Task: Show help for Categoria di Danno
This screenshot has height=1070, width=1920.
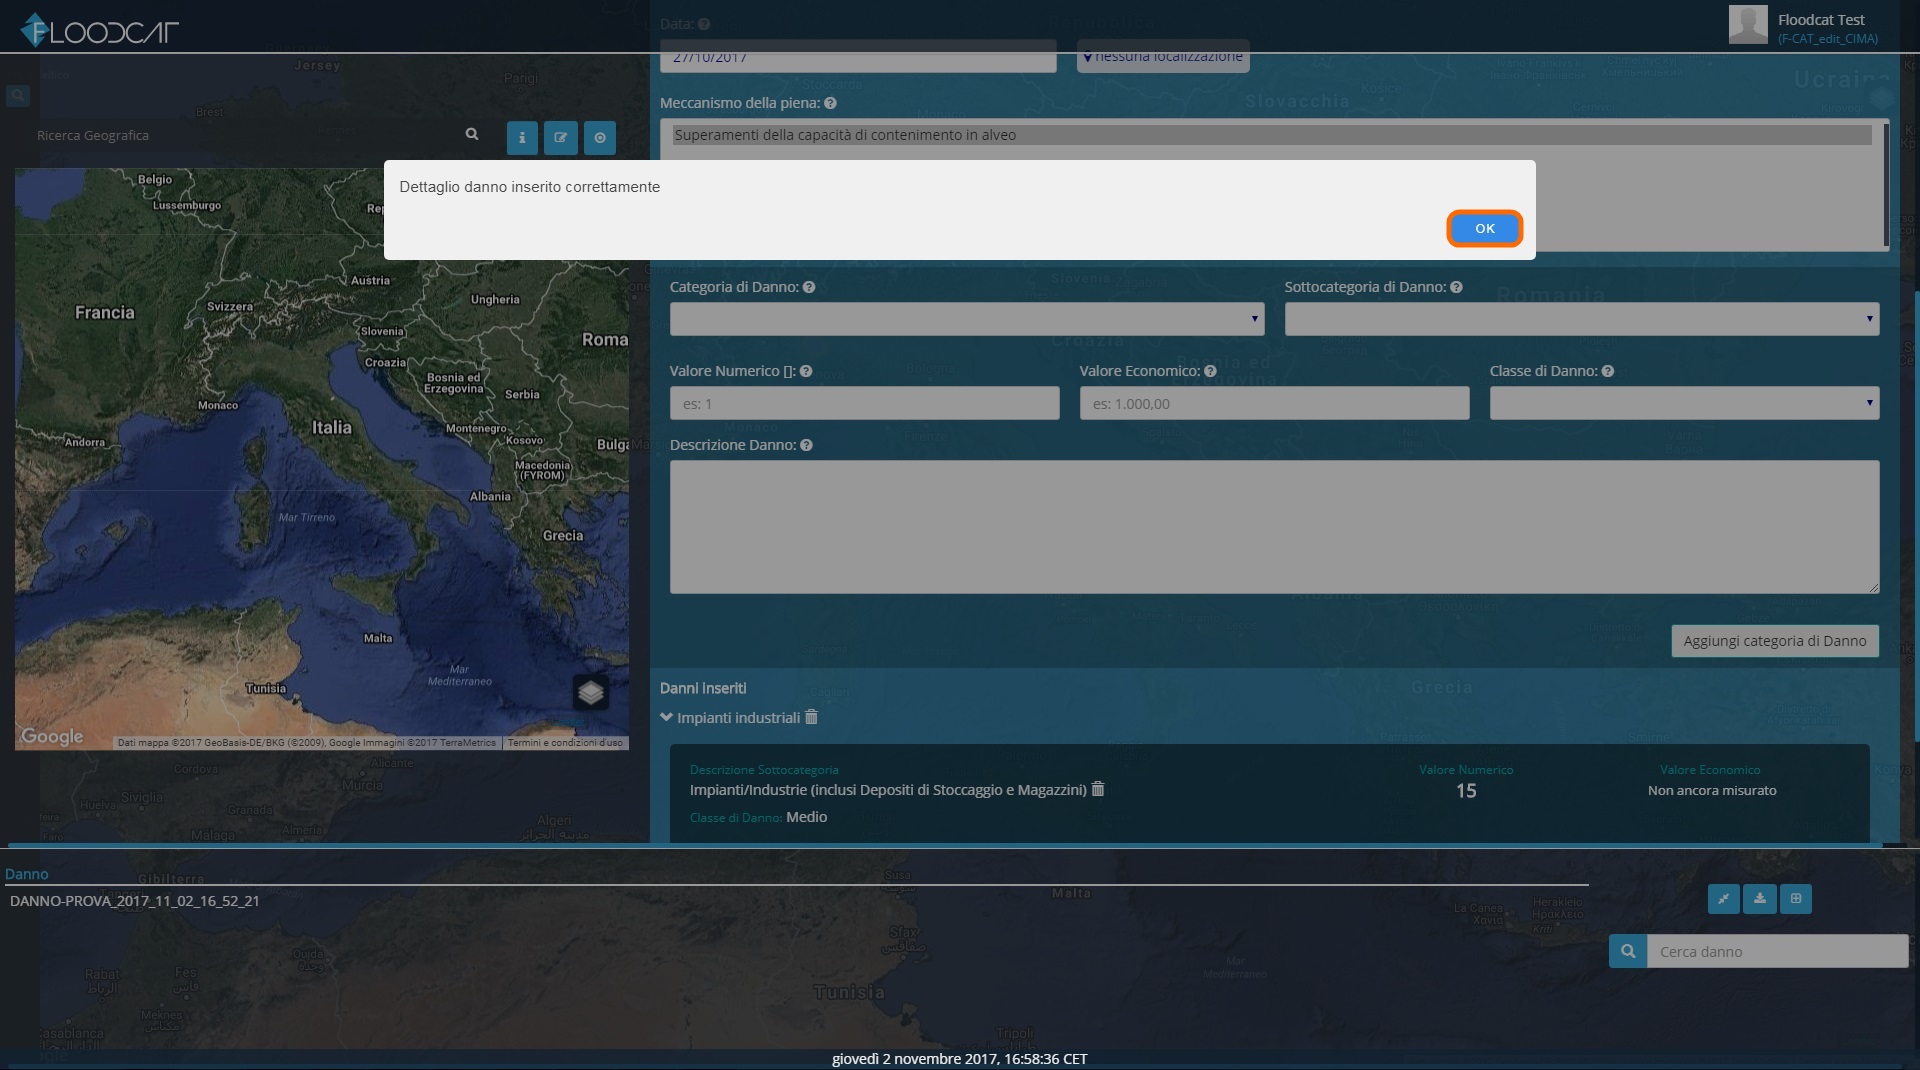Action: coord(809,287)
